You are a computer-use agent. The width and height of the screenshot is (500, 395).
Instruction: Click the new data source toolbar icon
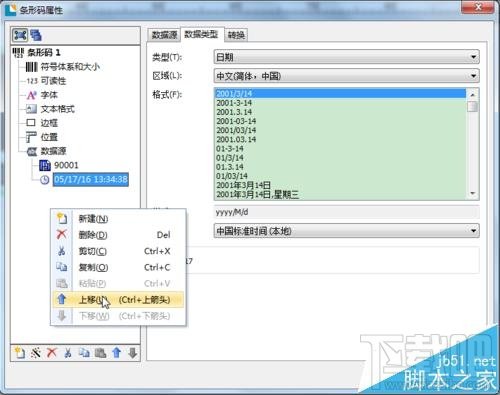coord(19,353)
